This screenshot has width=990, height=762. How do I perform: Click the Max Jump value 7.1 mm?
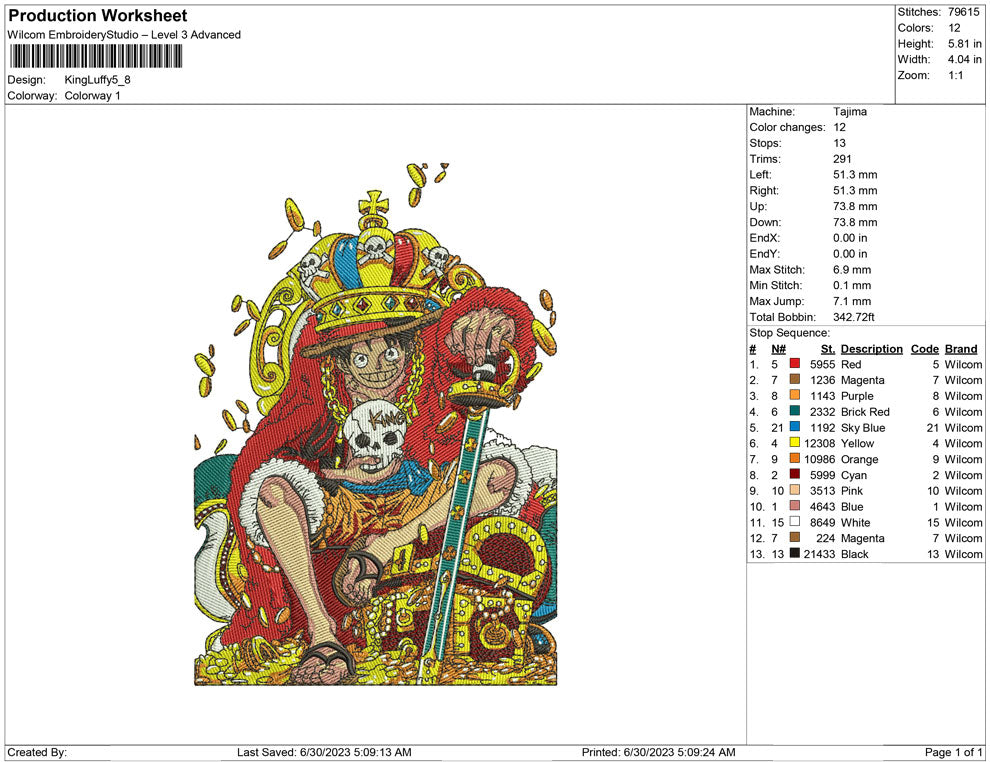click(852, 301)
